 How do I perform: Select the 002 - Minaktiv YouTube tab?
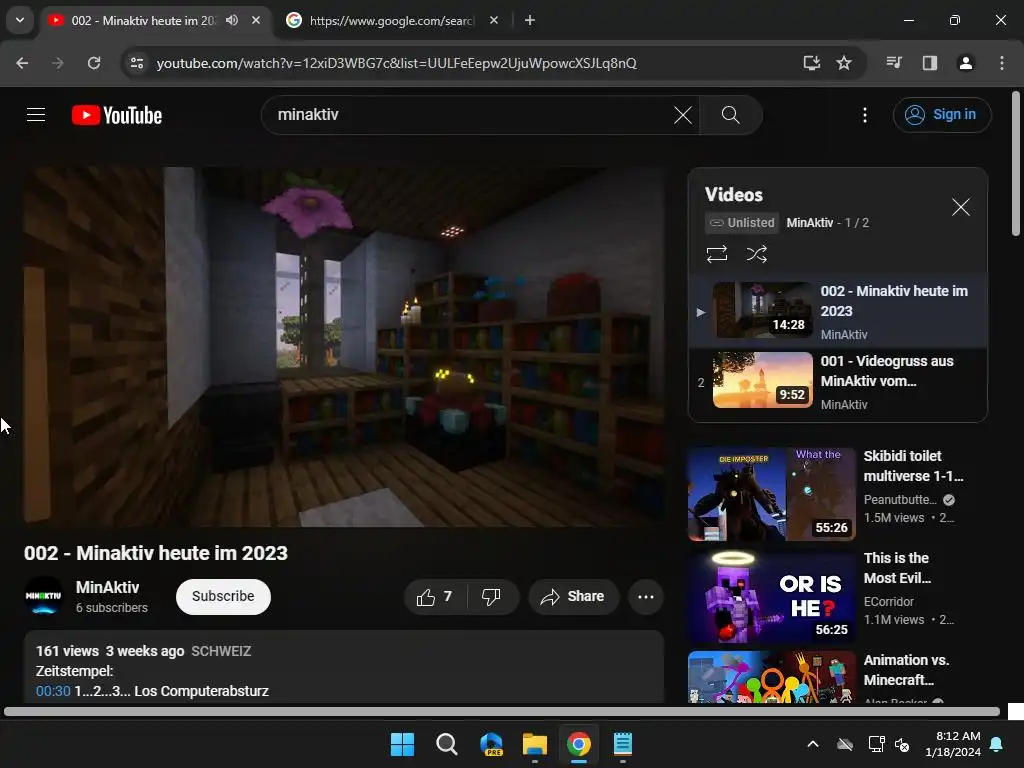click(x=144, y=20)
